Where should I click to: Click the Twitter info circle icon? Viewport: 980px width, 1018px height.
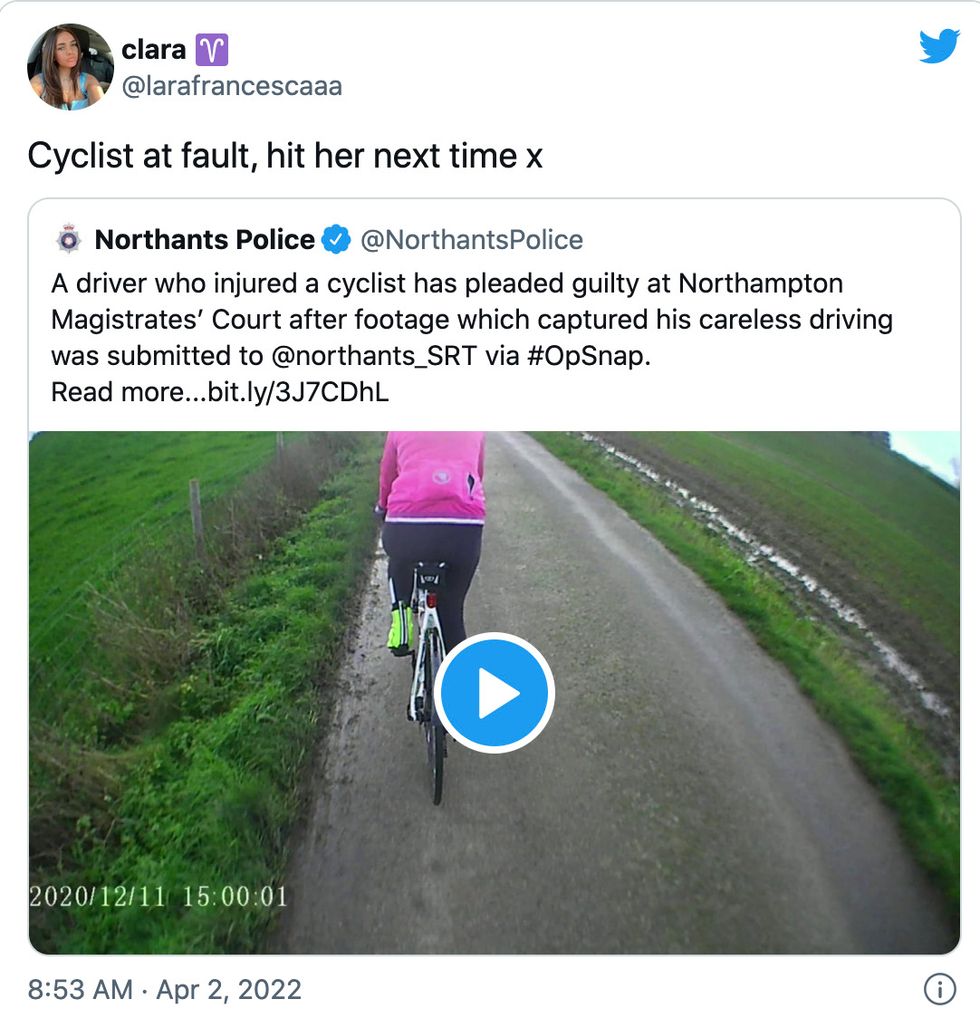coord(938,989)
